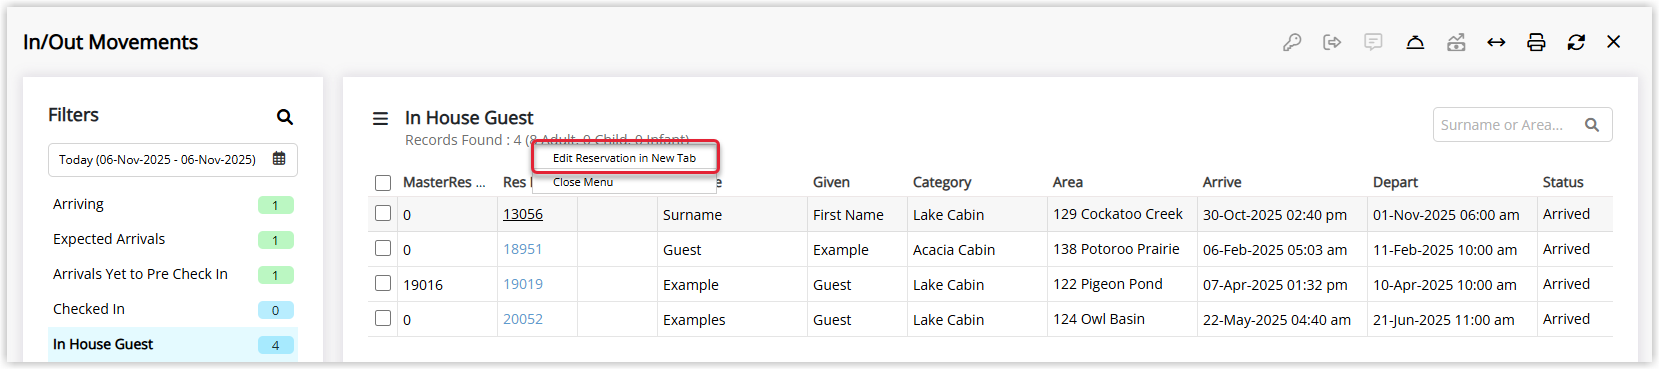Screen dimensions: 1660x370
Task: Open reservation link 19019
Action: point(523,284)
